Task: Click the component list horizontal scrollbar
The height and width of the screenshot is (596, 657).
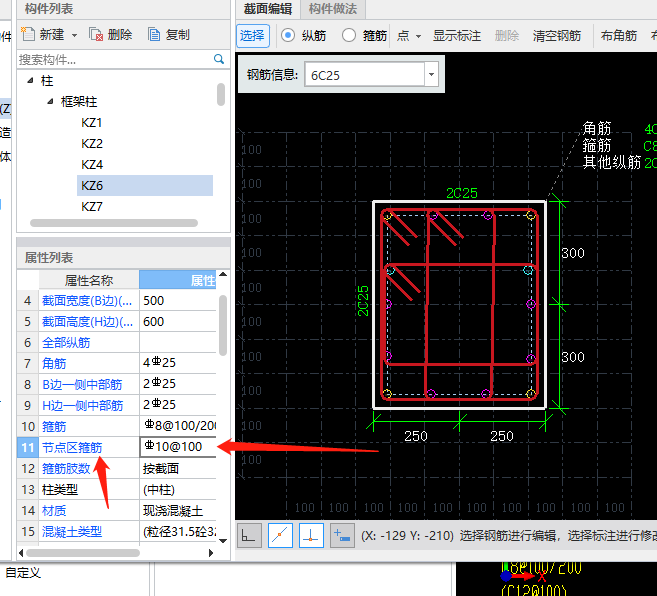Action: click(x=114, y=223)
